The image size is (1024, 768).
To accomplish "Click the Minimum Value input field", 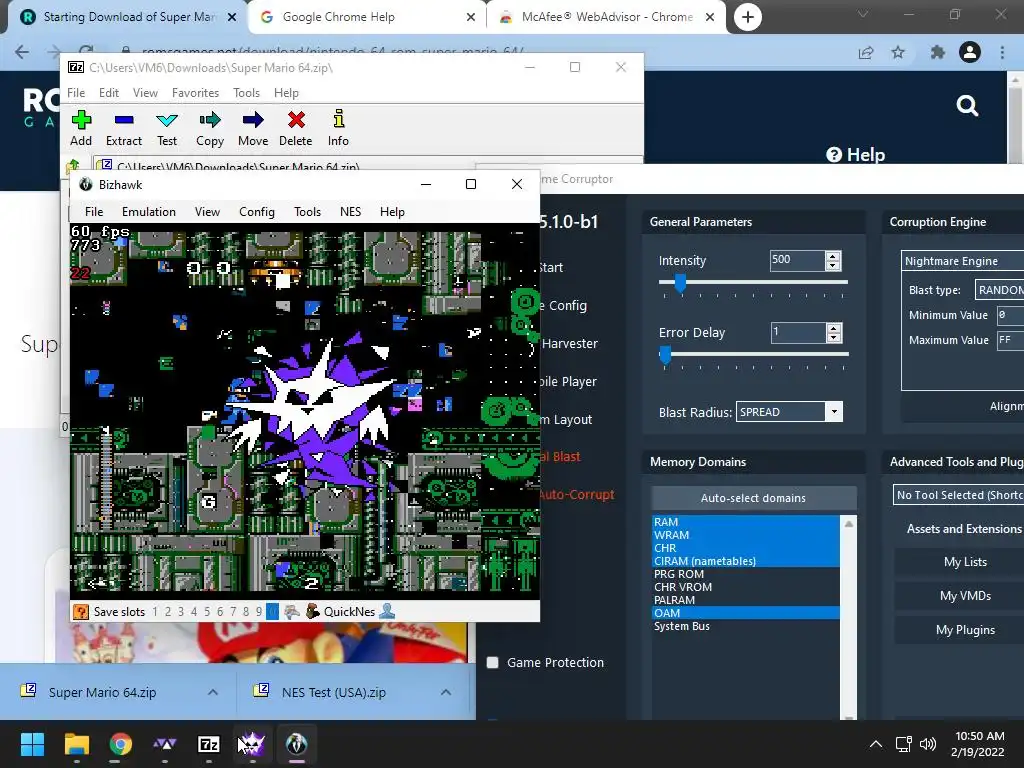I will pos(1010,315).
